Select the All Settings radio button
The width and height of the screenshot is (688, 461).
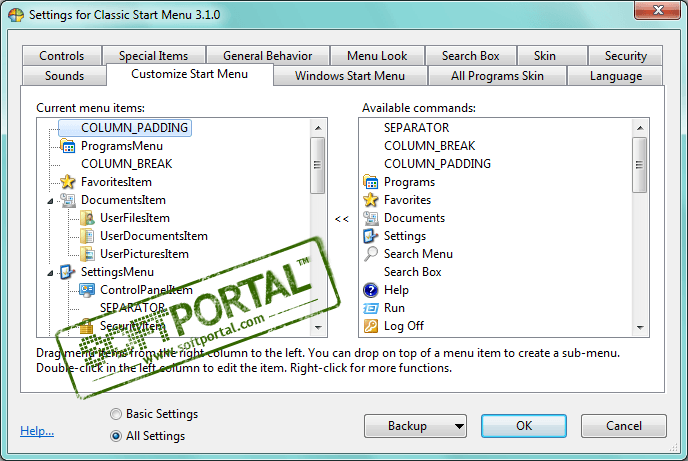pos(116,436)
